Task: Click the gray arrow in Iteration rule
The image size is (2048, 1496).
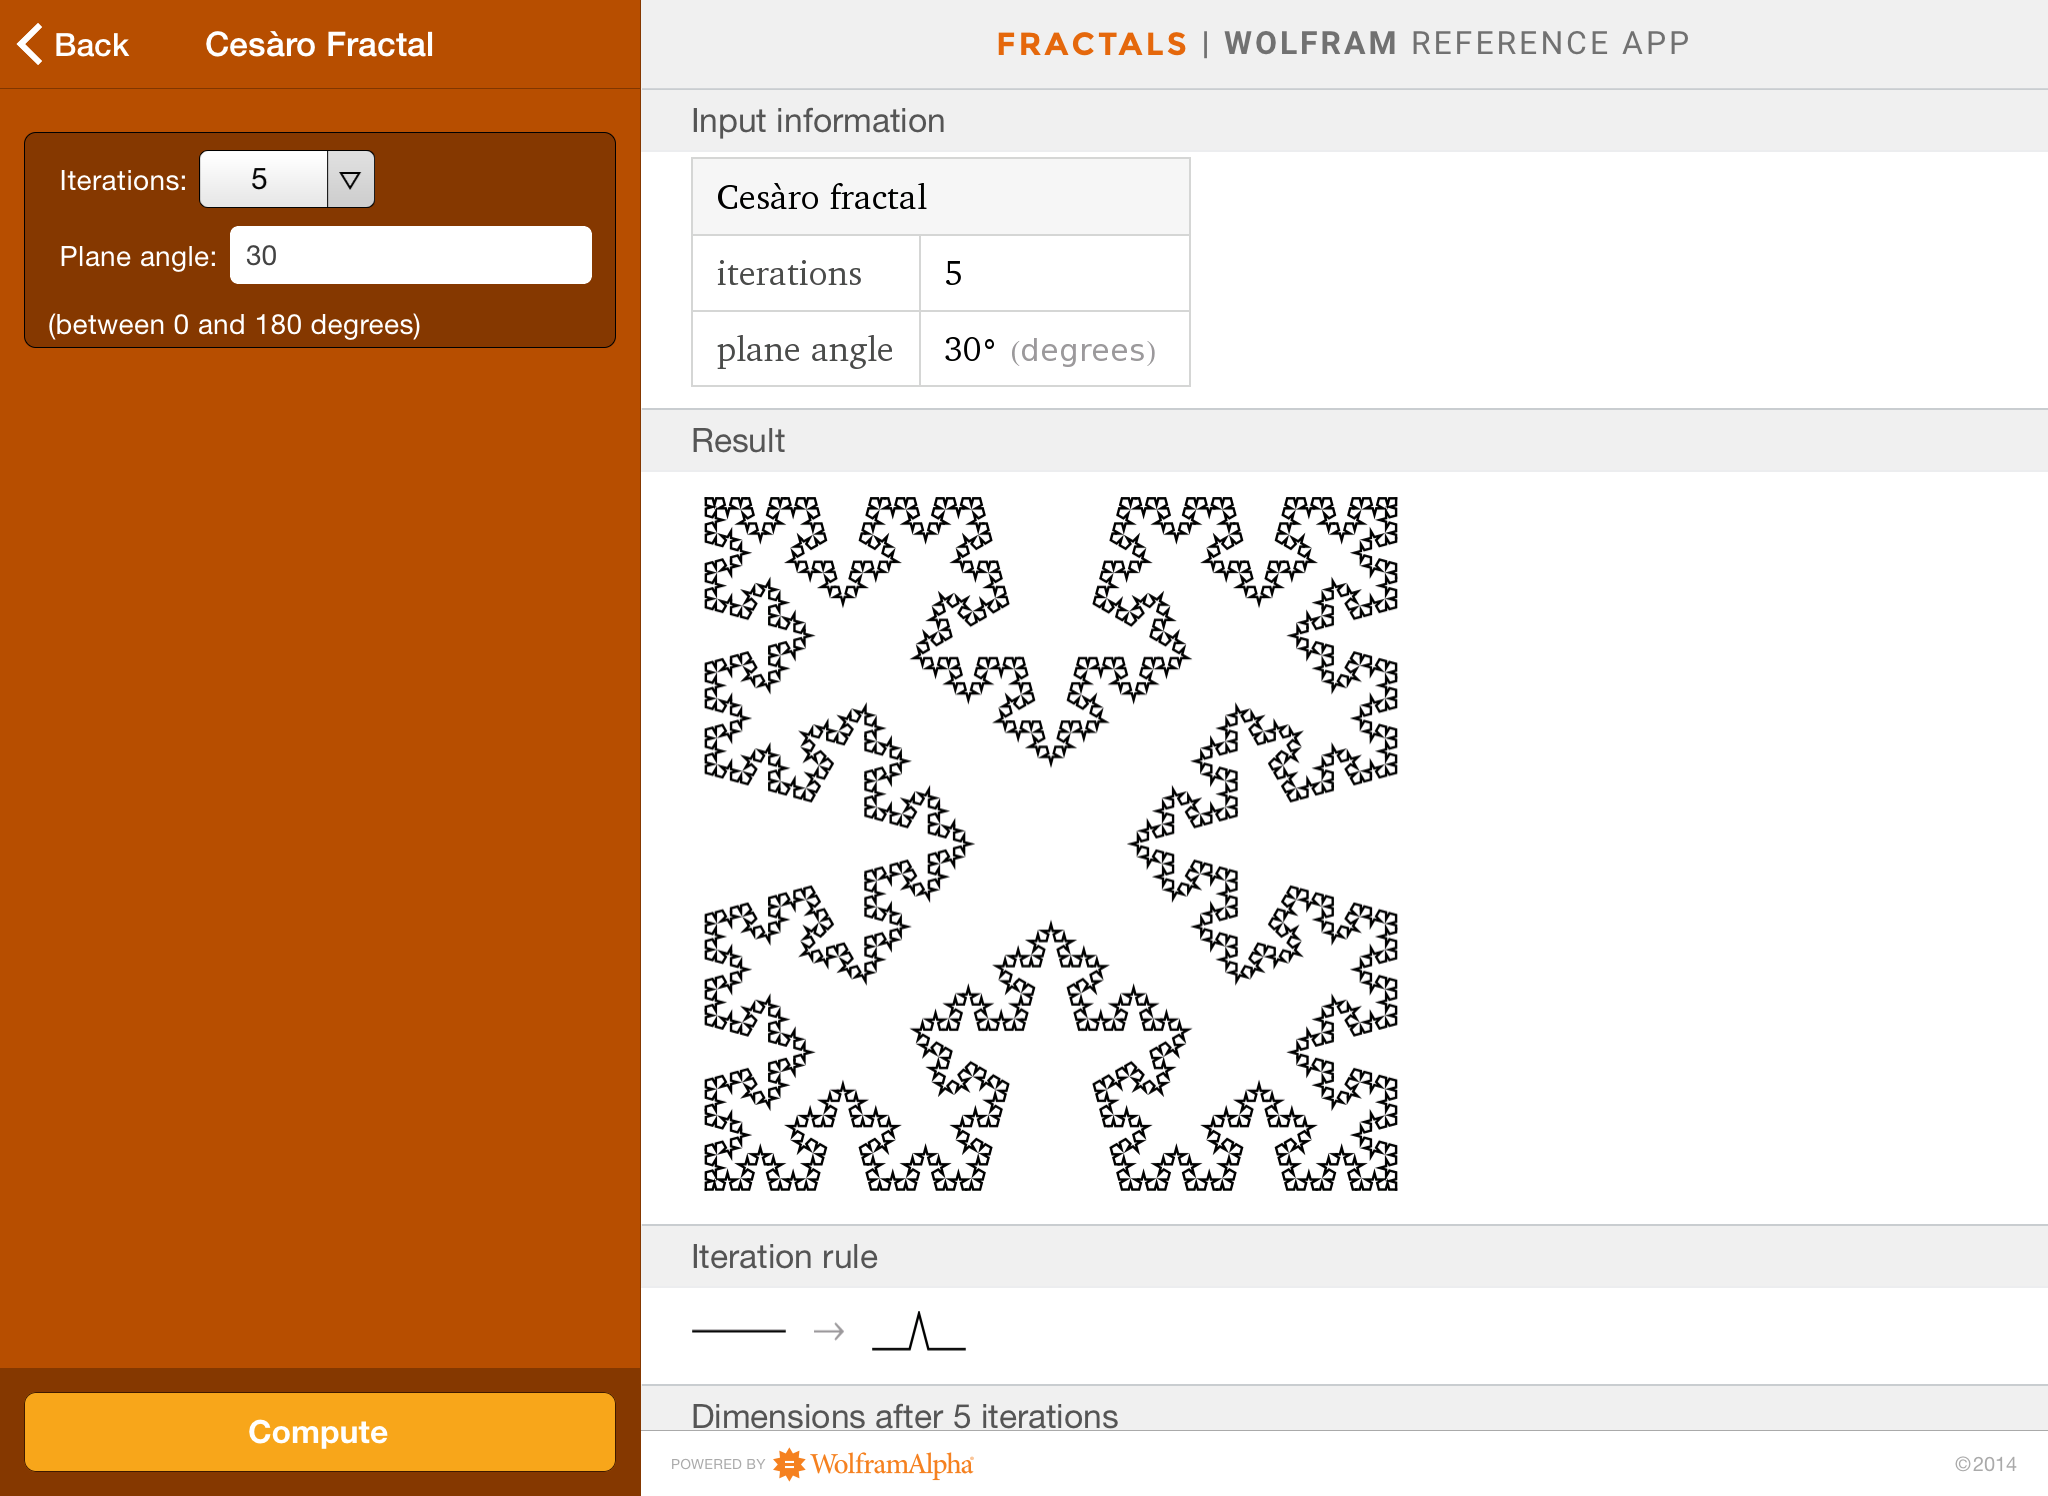Action: (829, 1331)
